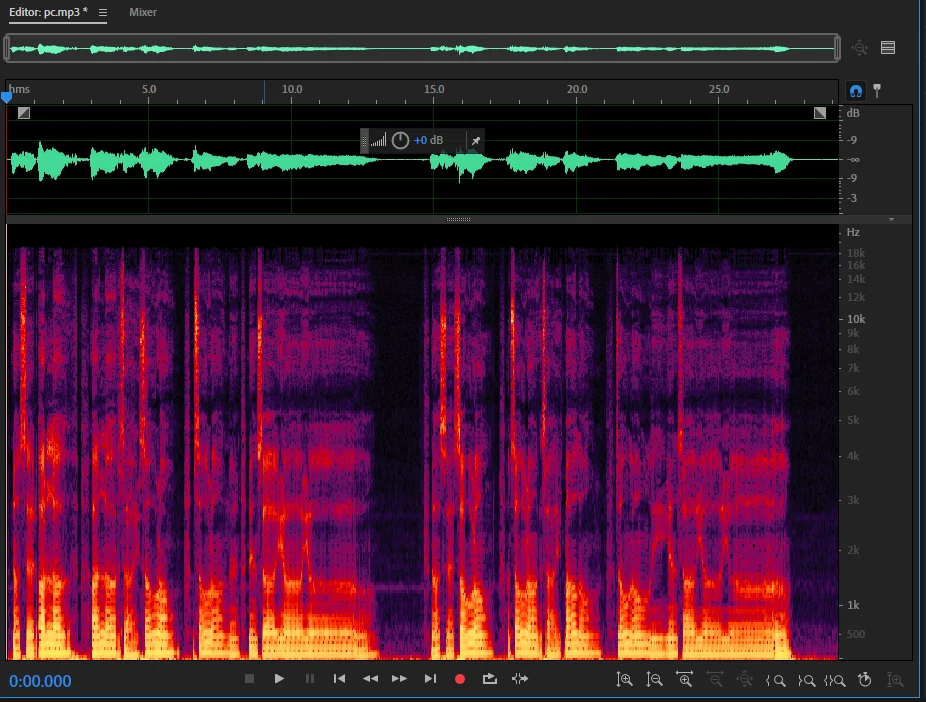Collapse spectral display using divider arrow
Image resolution: width=926 pixels, height=702 pixels.
891,218
